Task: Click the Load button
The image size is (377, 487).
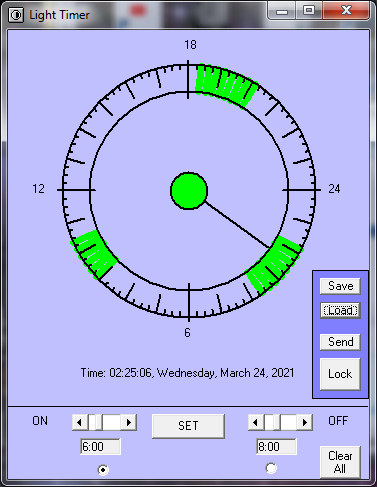Action: [x=340, y=311]
